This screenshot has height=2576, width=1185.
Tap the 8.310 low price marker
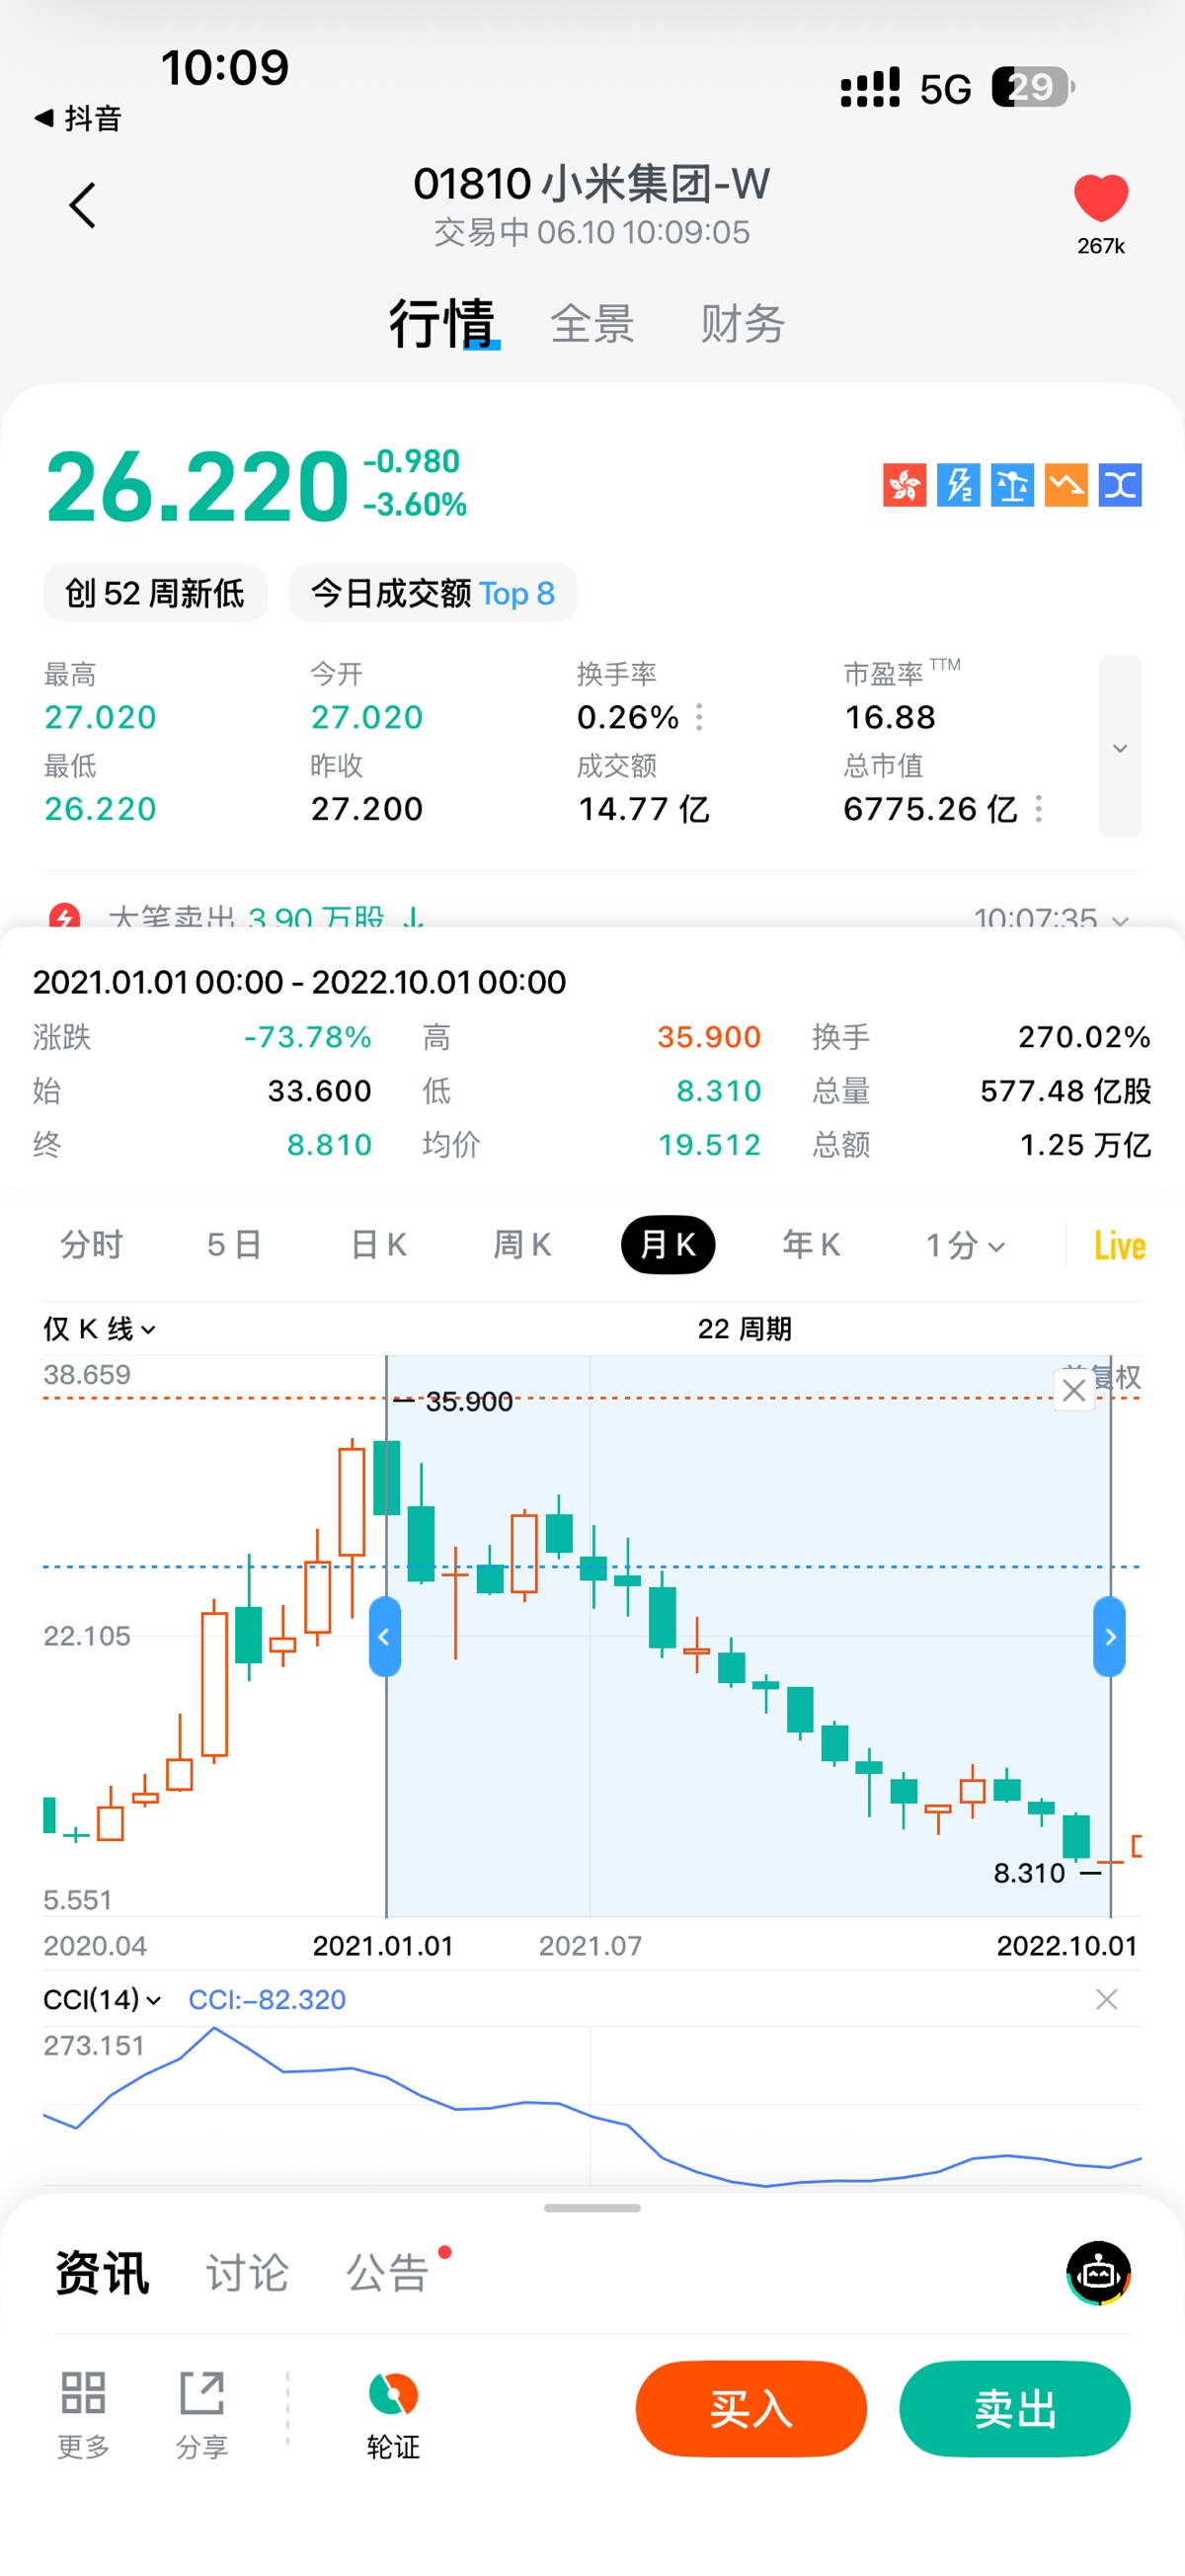tap(1029, 1872)
